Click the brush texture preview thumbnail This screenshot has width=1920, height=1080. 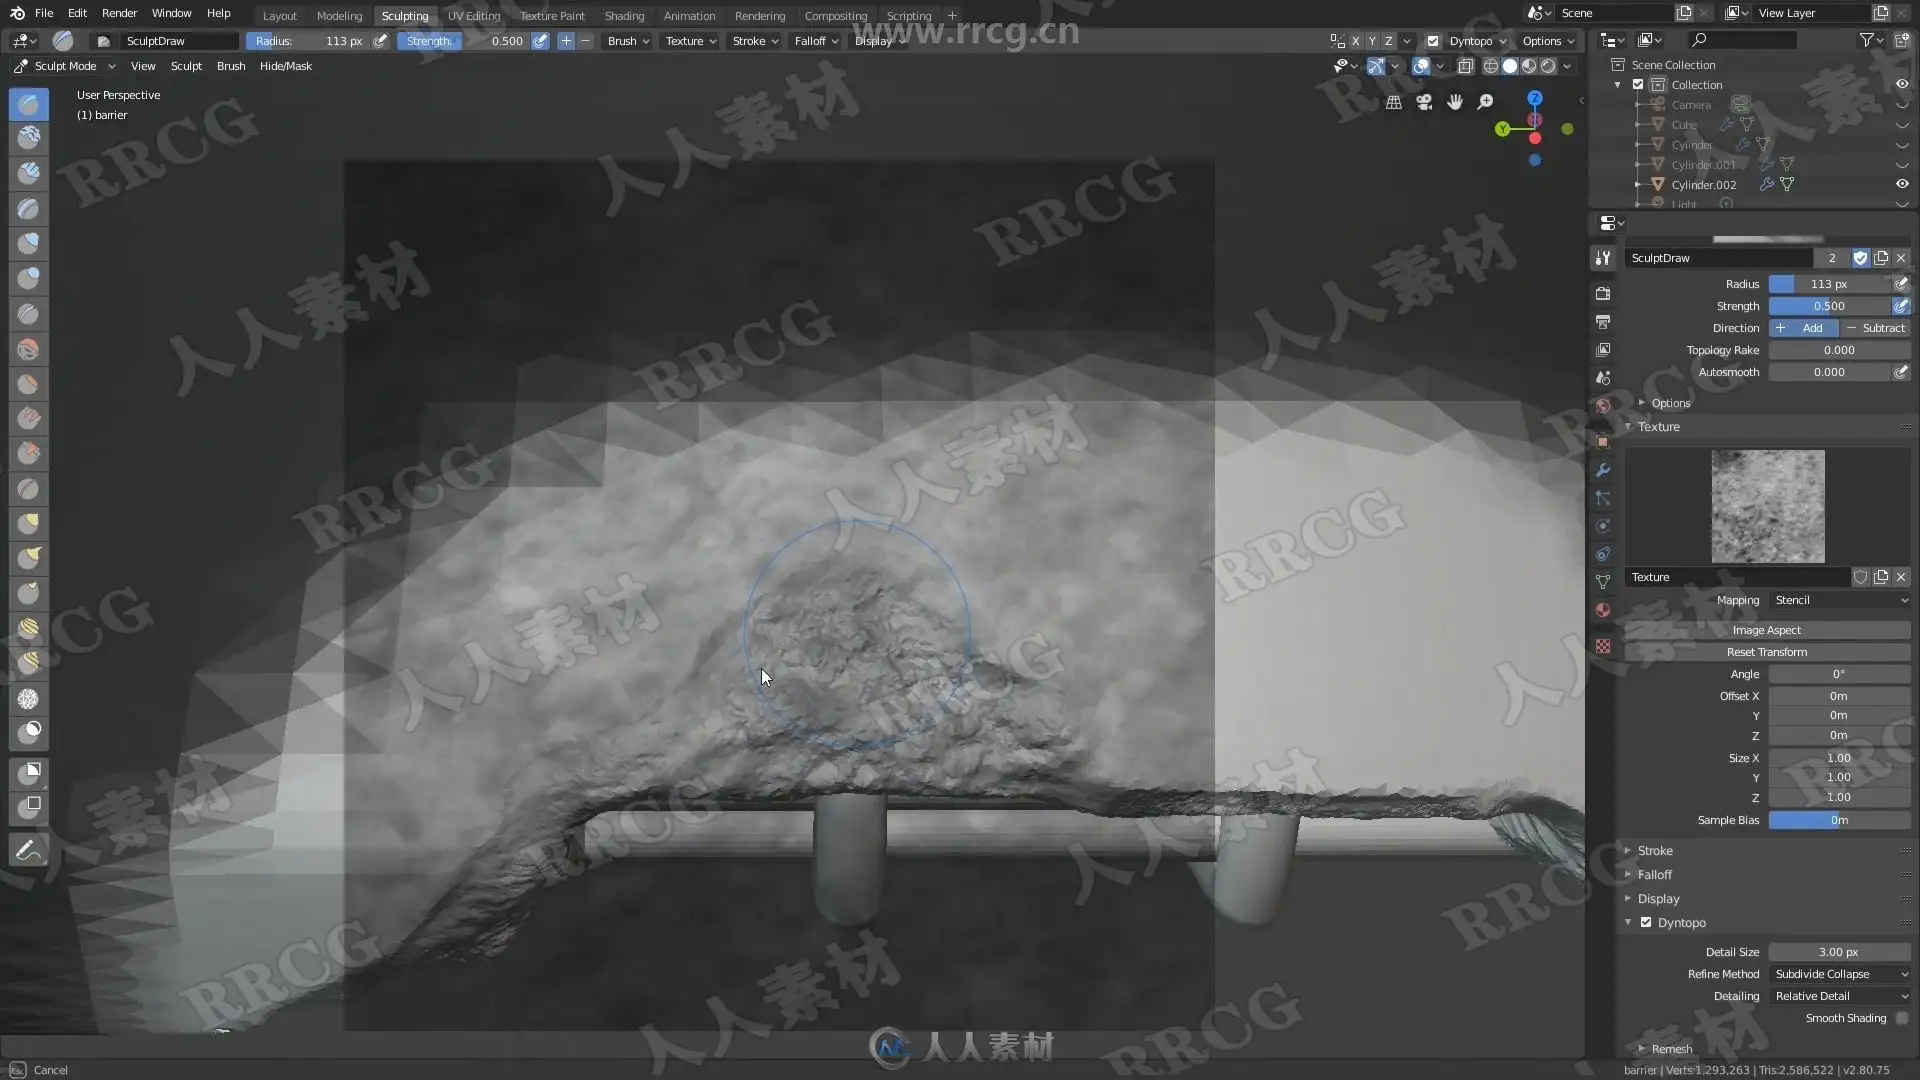[1767, 506]
